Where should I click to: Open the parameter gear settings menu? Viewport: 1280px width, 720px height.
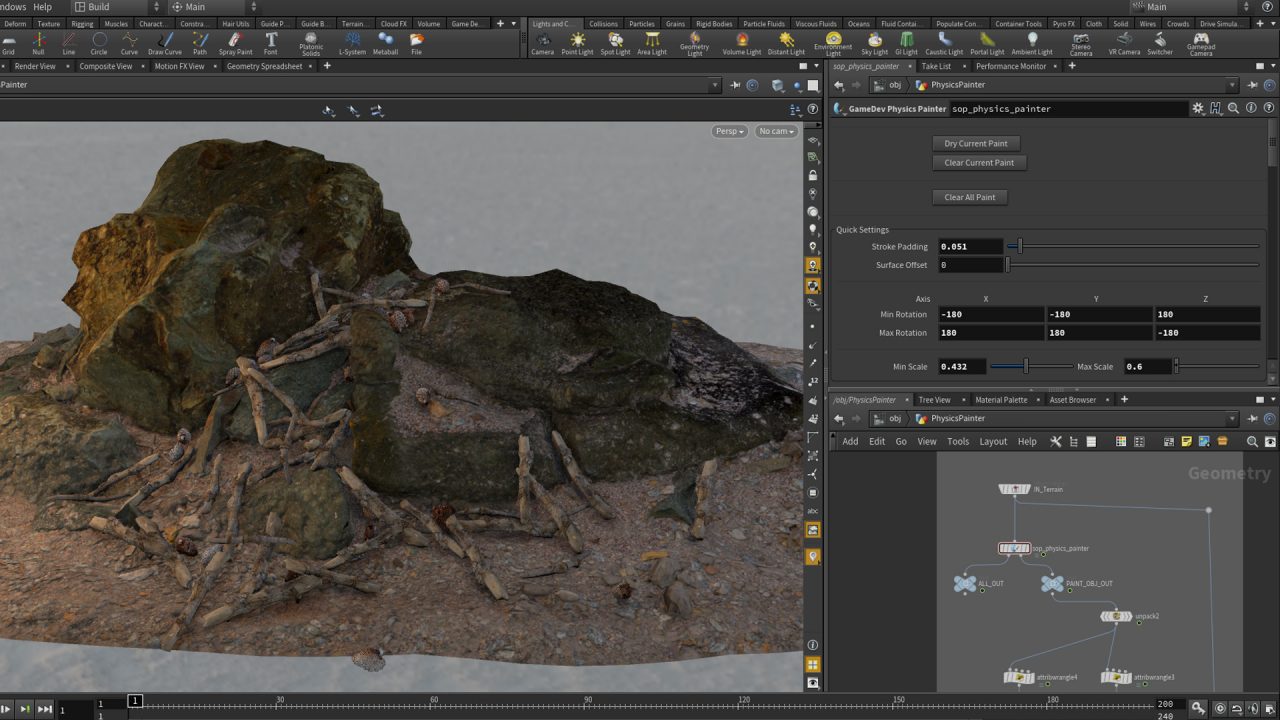point(1198,108)
